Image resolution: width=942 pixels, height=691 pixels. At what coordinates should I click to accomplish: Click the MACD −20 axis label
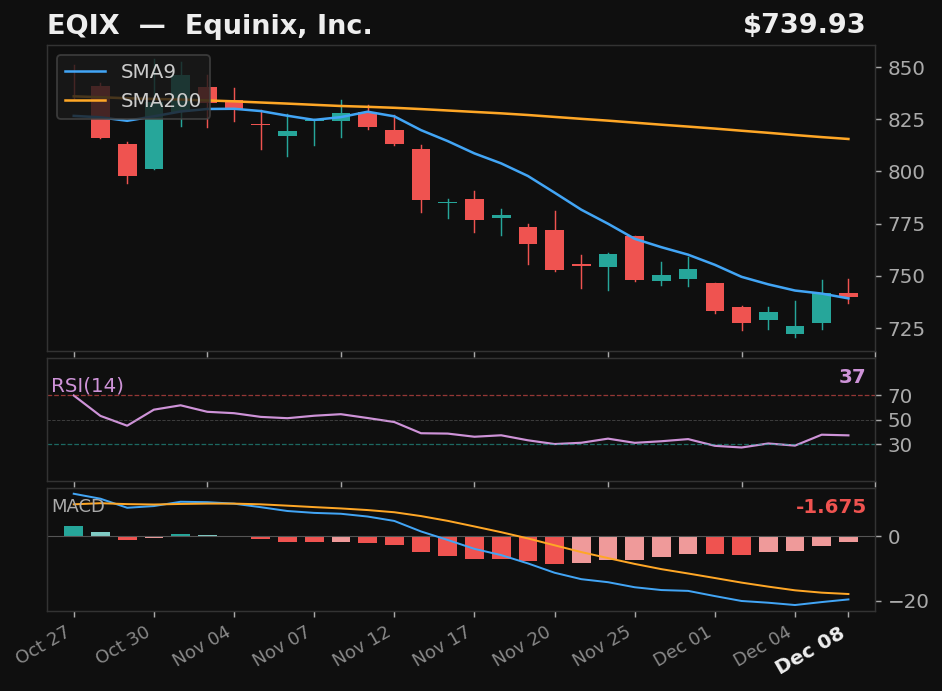coord(908,601)
